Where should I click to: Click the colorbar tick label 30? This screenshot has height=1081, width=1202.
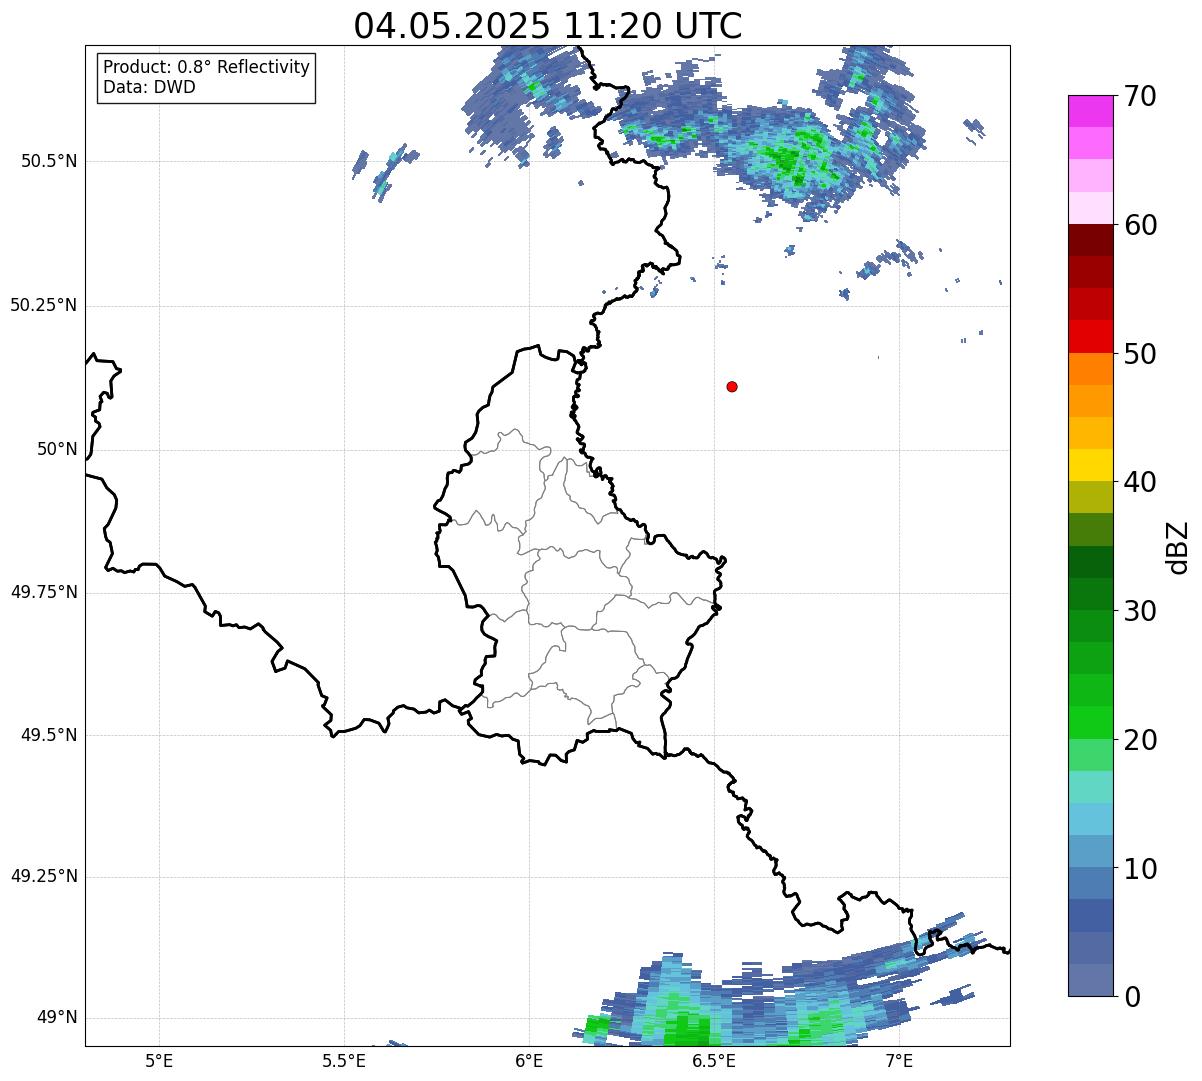pos(1140,611)
